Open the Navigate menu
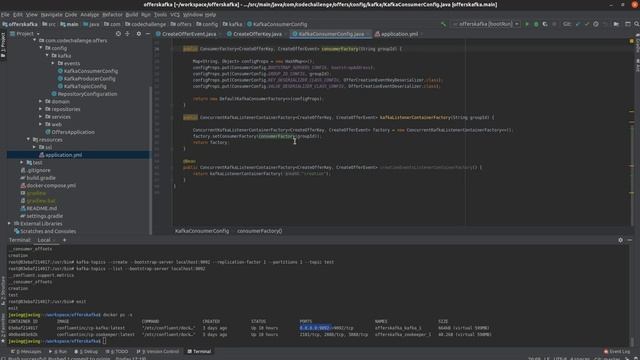The width and height of the screenshot is (640, 360). (52, 14)
